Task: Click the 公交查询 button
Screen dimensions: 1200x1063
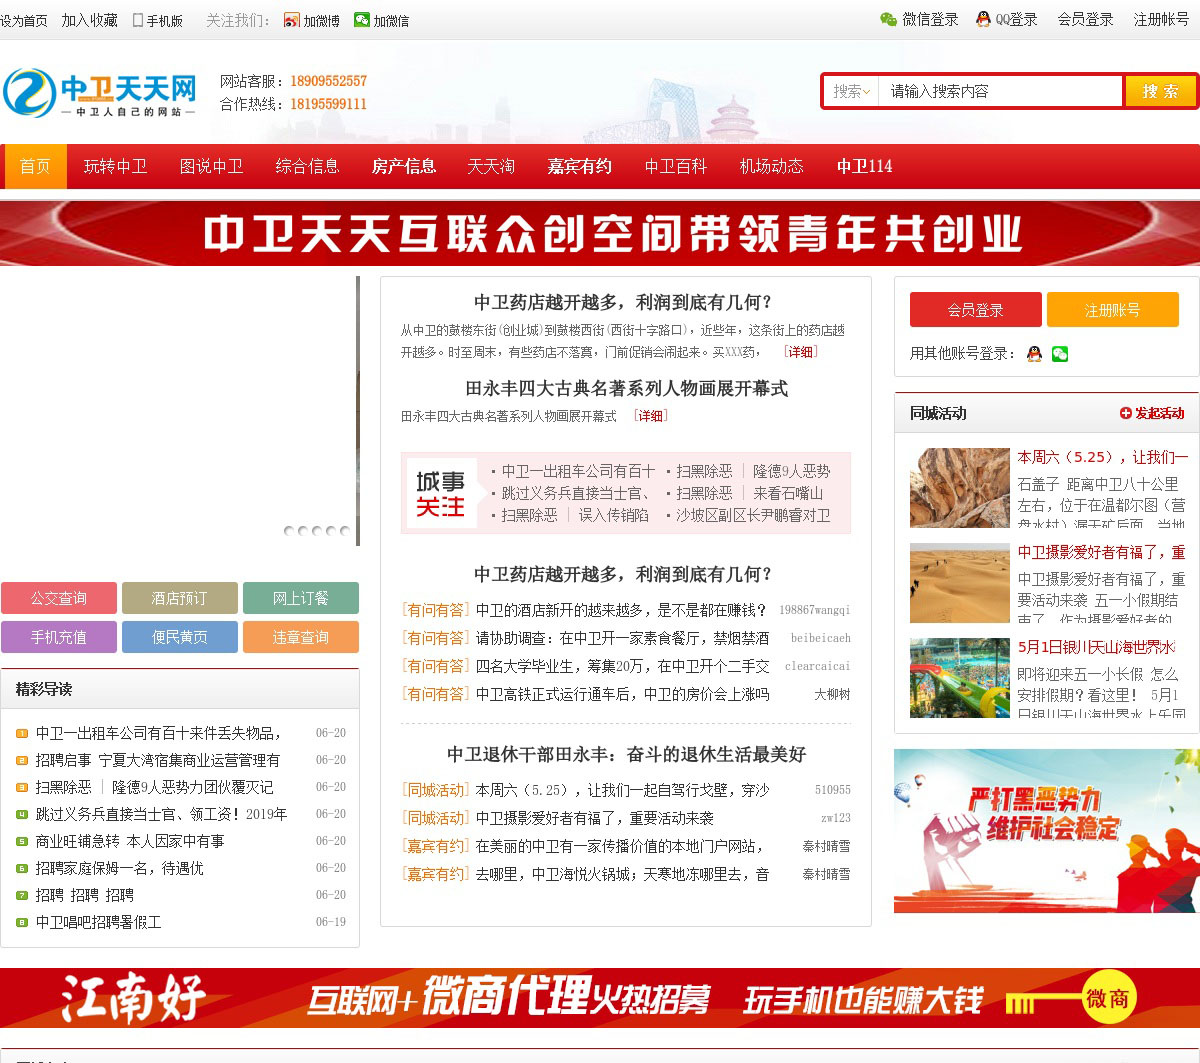Action: (x=59, y=598)
